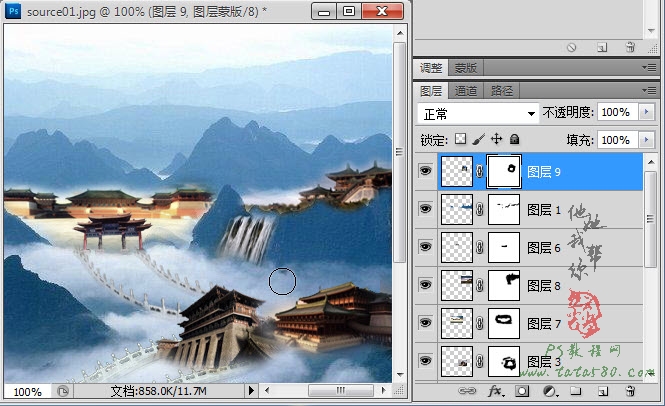Hide 图层 3 with its eye icon
Viewport: 665px width, 406px height.
tap(425, 361)
